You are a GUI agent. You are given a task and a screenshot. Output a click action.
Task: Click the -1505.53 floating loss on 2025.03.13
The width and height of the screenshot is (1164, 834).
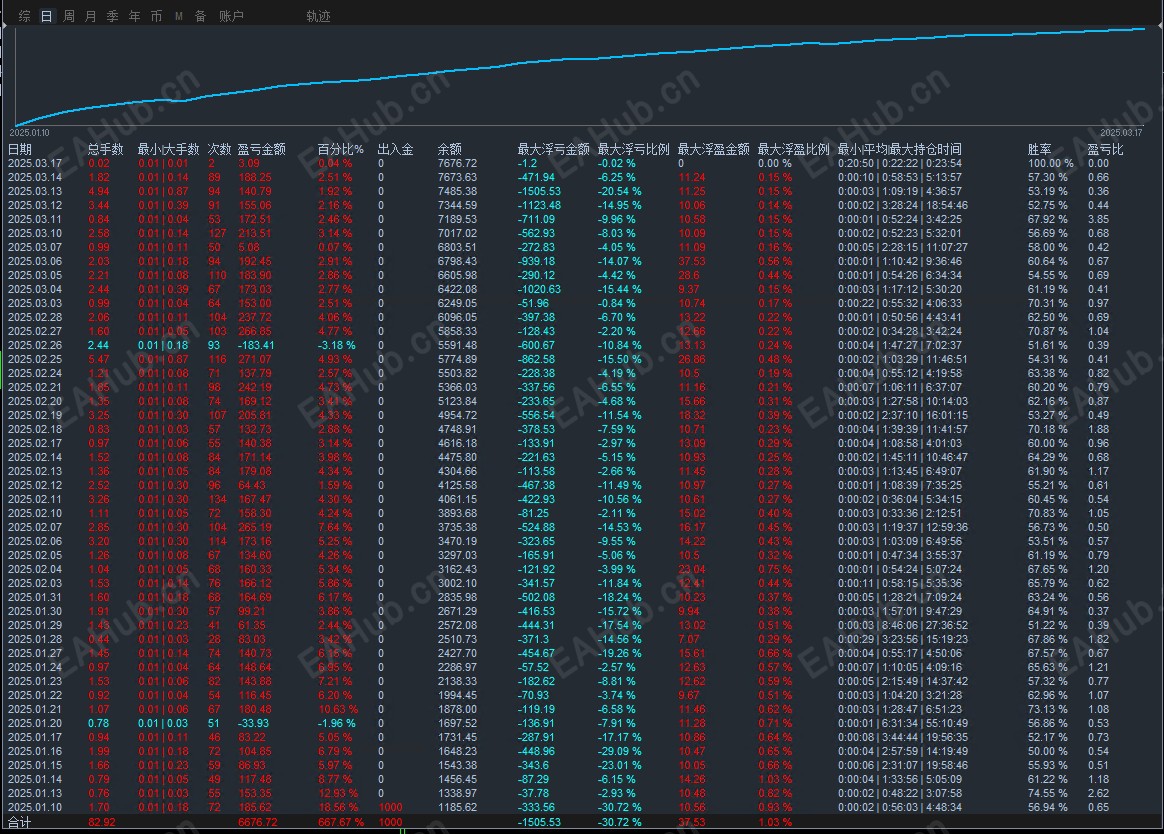tap(539, 192)
